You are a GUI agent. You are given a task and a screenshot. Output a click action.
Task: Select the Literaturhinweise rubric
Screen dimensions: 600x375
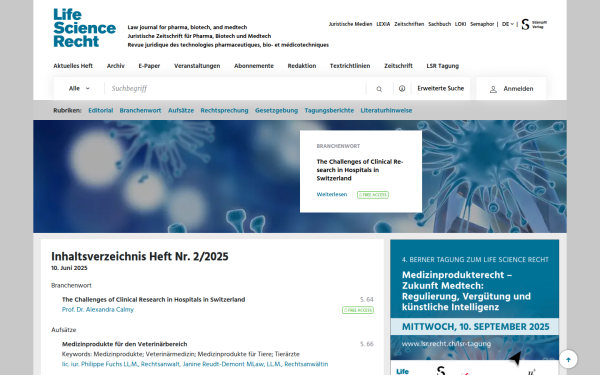point(386,110)
